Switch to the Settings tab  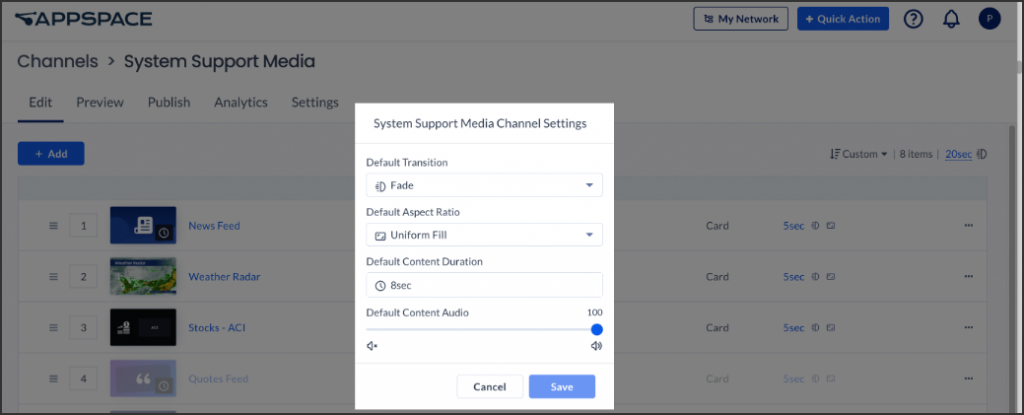tap(315, 103)
